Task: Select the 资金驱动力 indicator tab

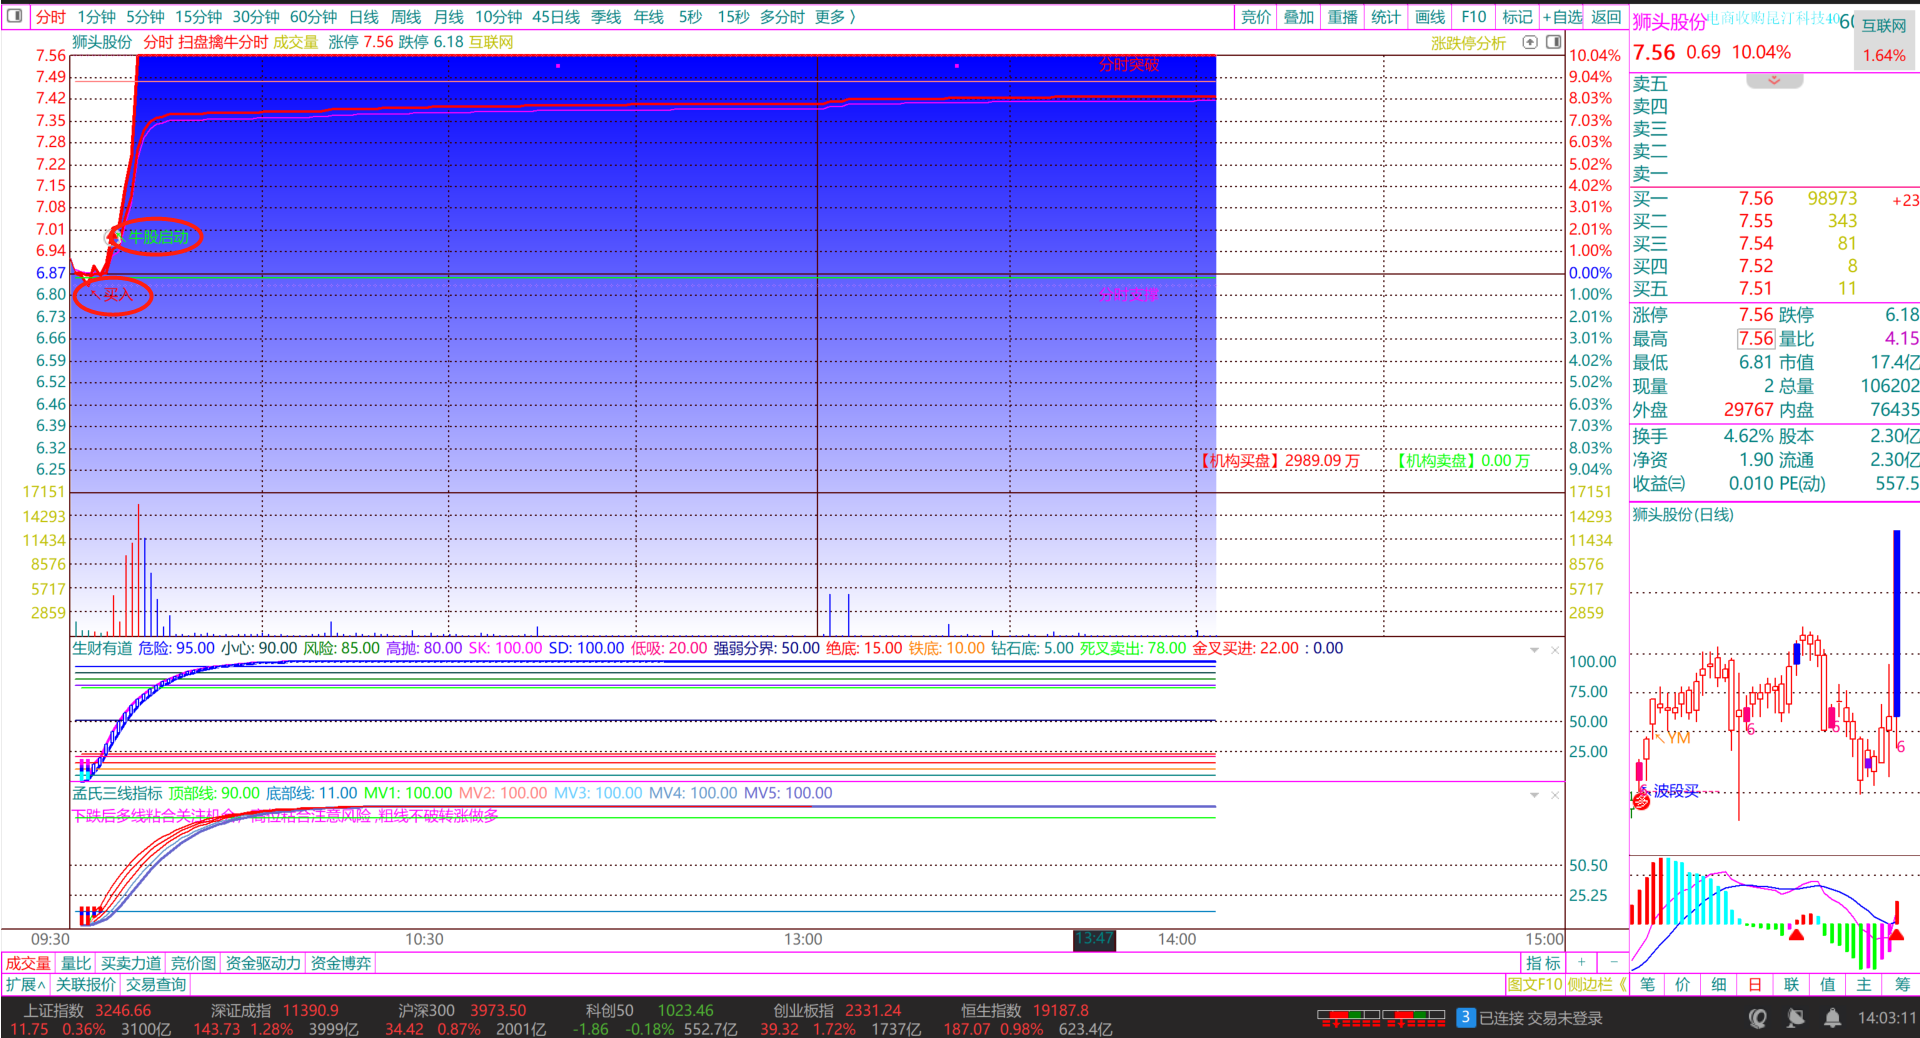Action: click(x=263, y=963)
